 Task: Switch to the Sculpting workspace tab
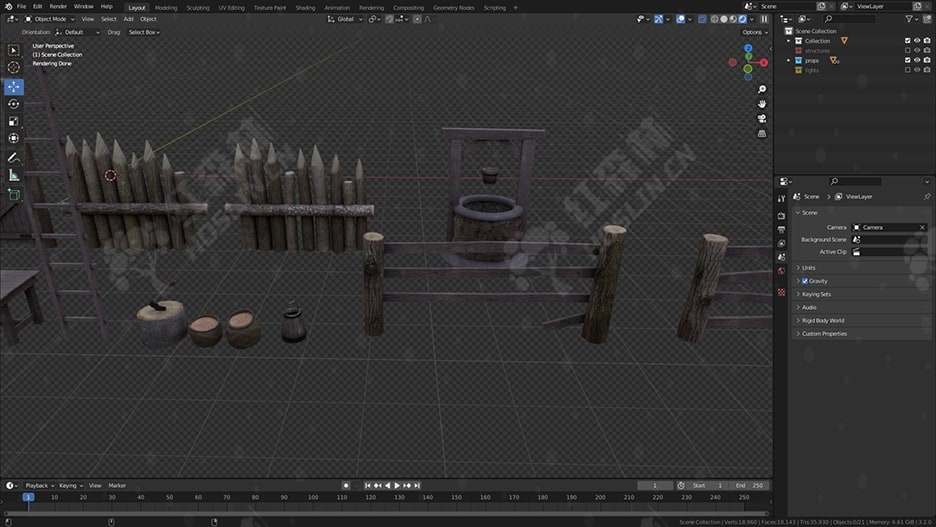click(x=198, y=7)
